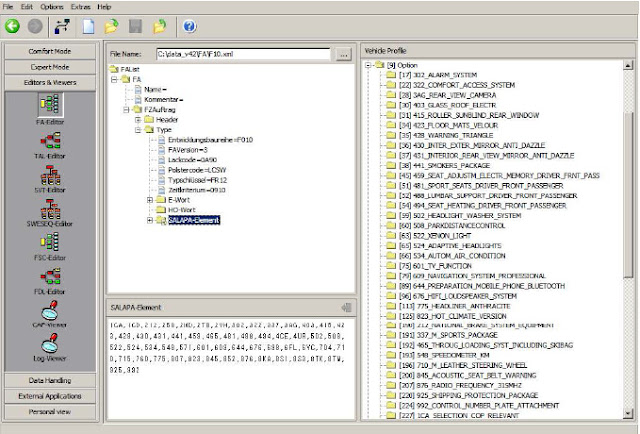The width and height of the screenshot is (640, 434).
Task: Click the SALAPA-Element code text area
Action: tap(231, 369)
